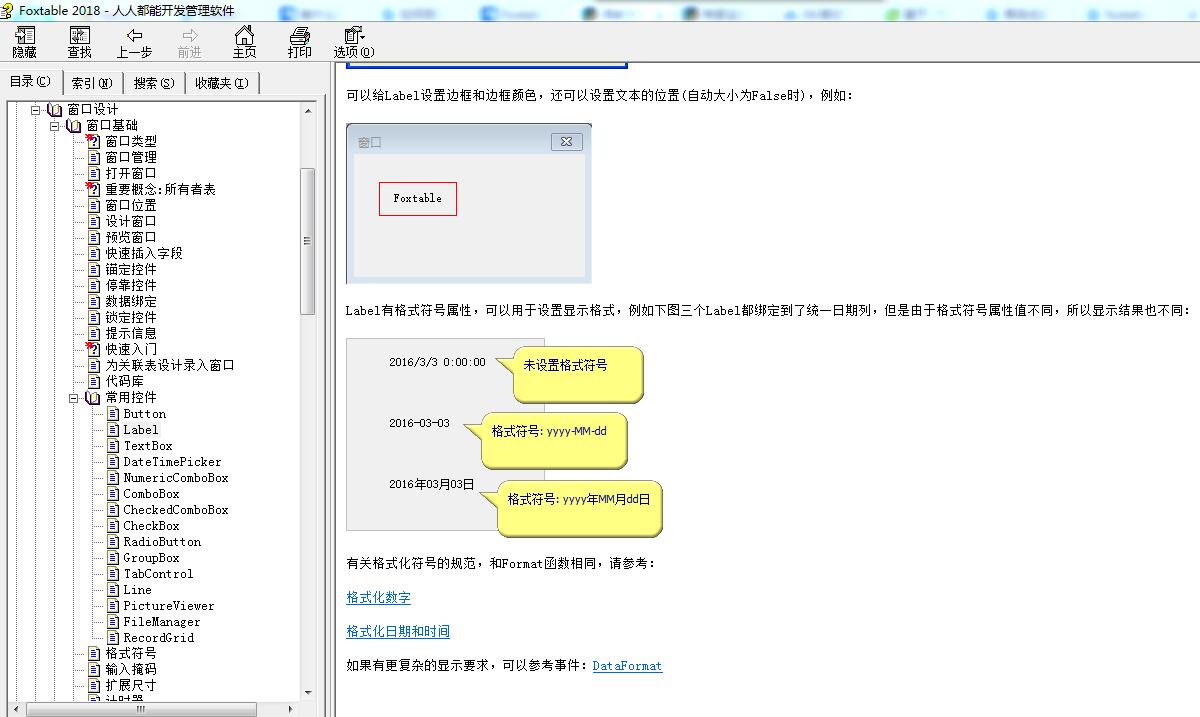1200x717 pixels.
Task: Click the page icon beside CheckBox
Action: 113,525
